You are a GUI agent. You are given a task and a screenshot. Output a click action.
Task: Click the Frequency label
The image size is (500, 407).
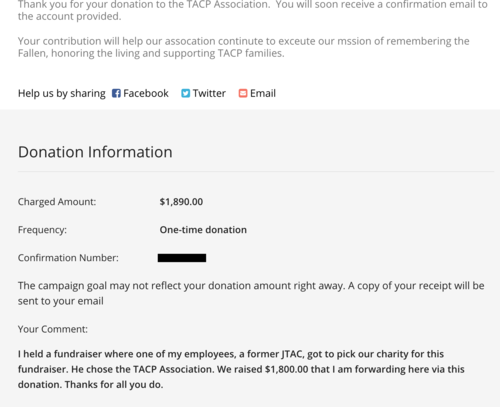(x=42, y=230)
